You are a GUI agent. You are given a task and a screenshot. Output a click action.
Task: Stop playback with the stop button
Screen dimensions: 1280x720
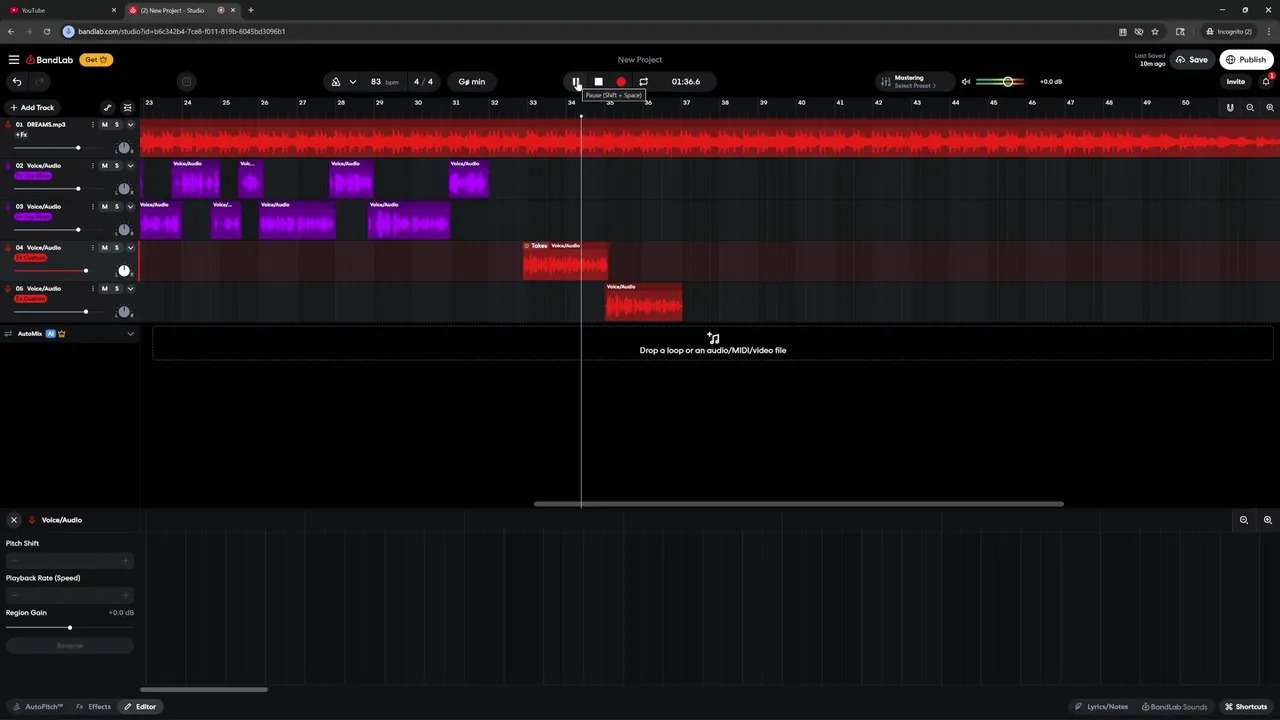[x=598, y=82]
